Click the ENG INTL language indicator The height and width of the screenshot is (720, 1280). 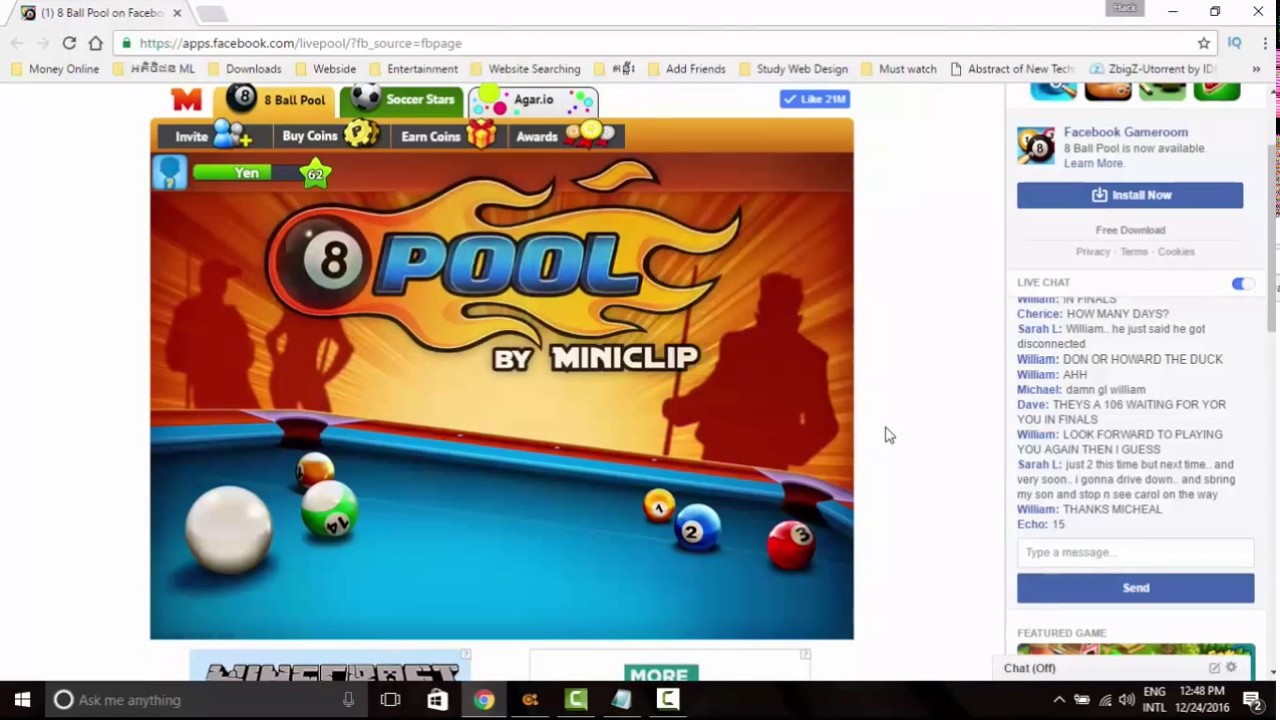[1154, 700]
